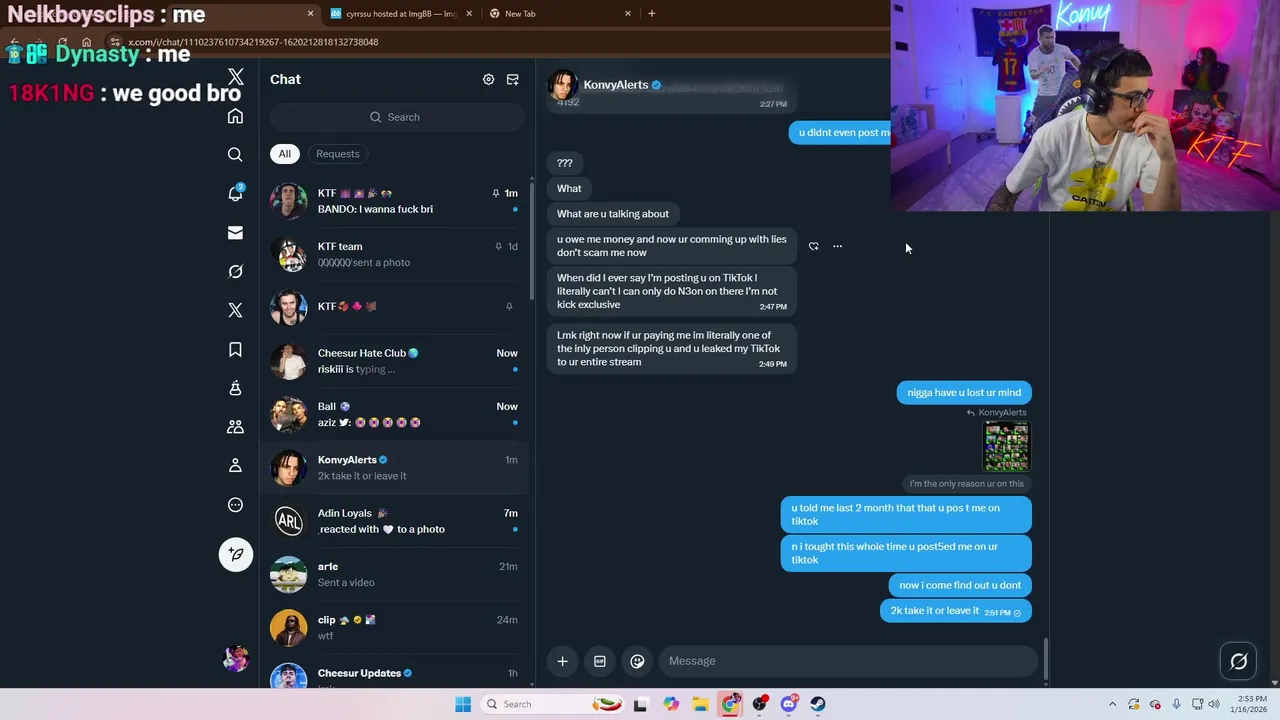The width and height of the screenshot is (1280, 720).
Task: Open Communities people icon in sidebar
Action: (235, 427)
